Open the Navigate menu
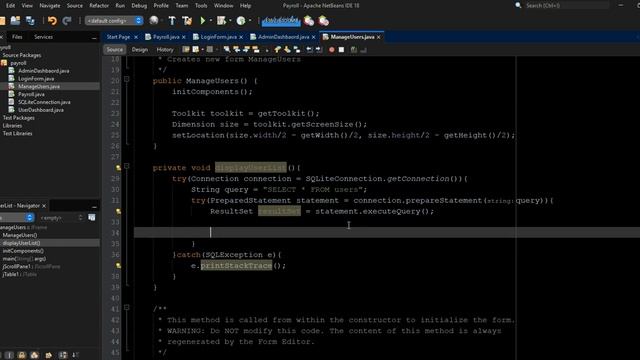The width and height of the screenshot is (640, 360). [49, 6]
